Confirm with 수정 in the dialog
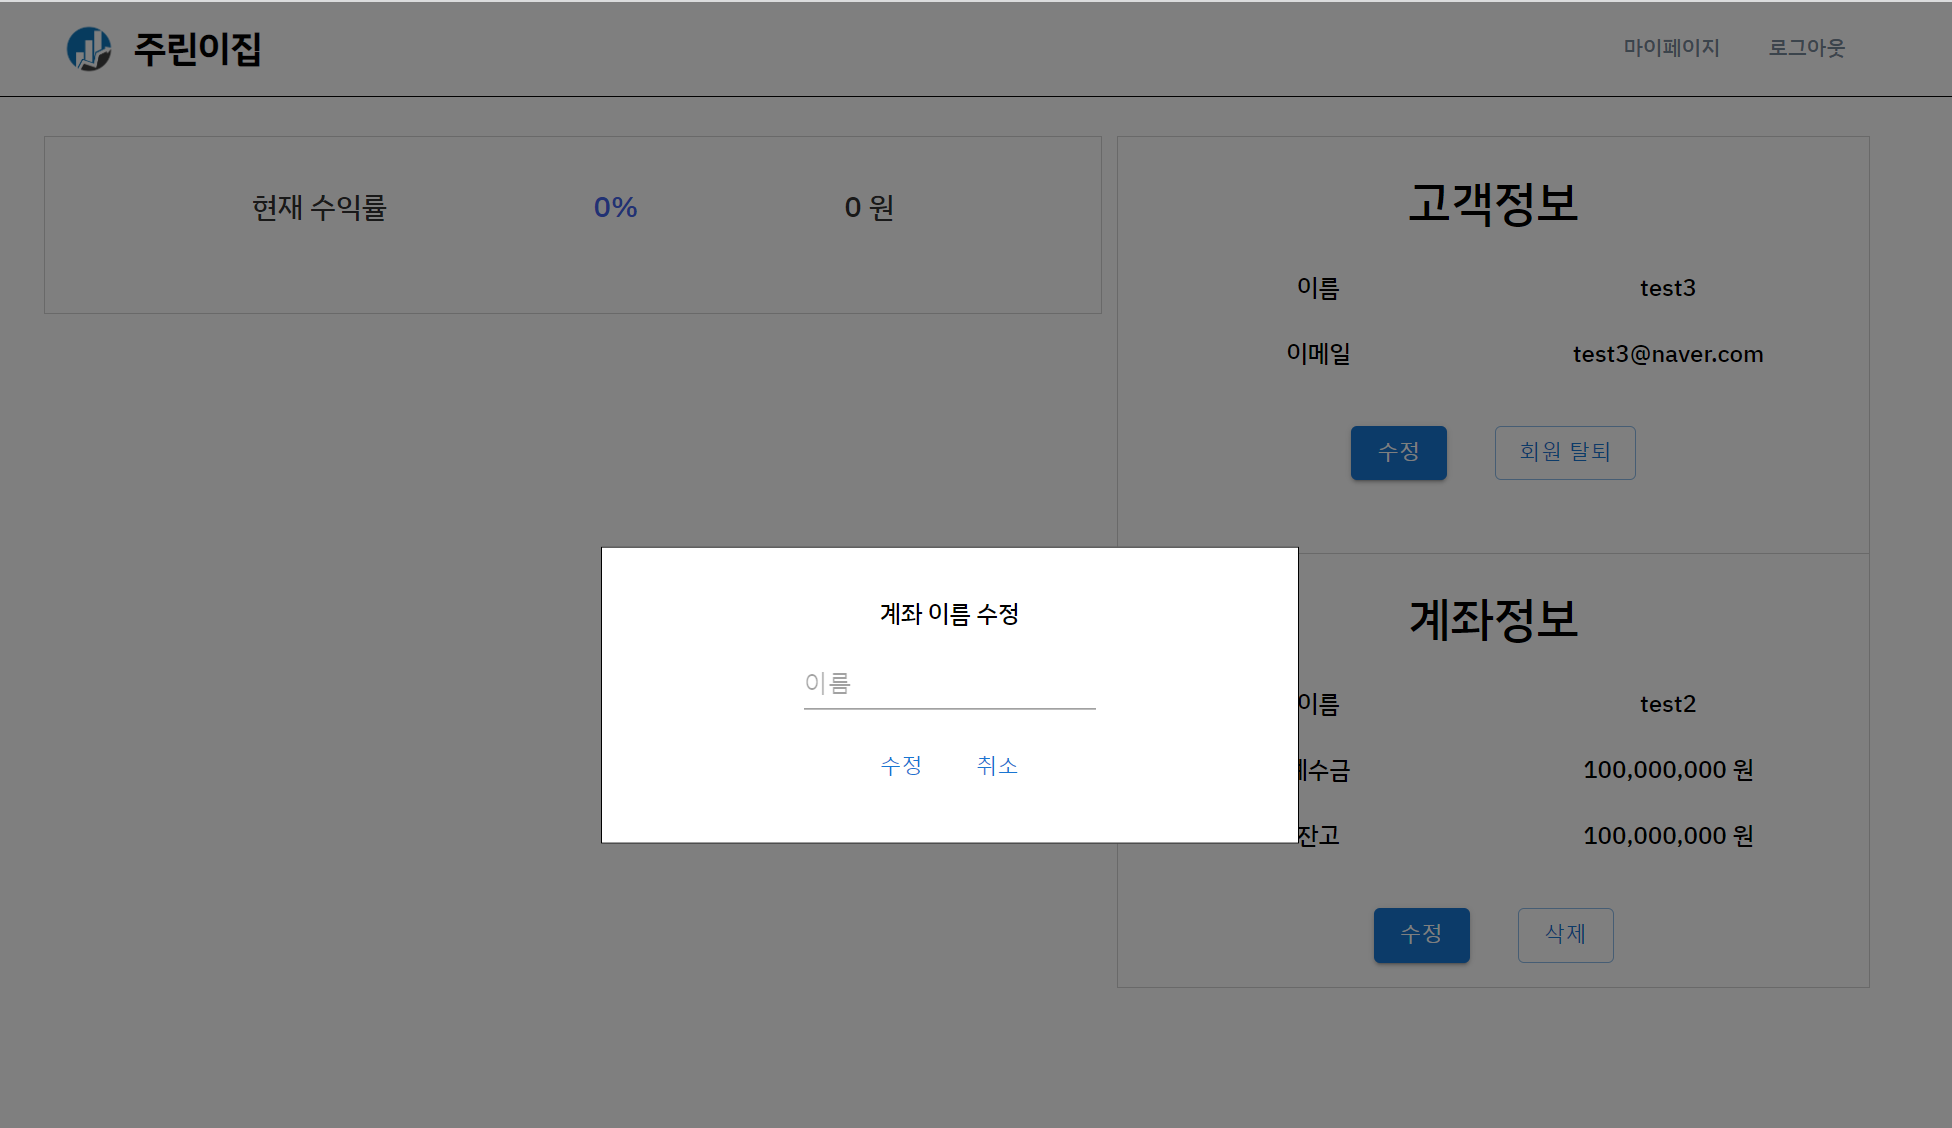 click(901, 765)
